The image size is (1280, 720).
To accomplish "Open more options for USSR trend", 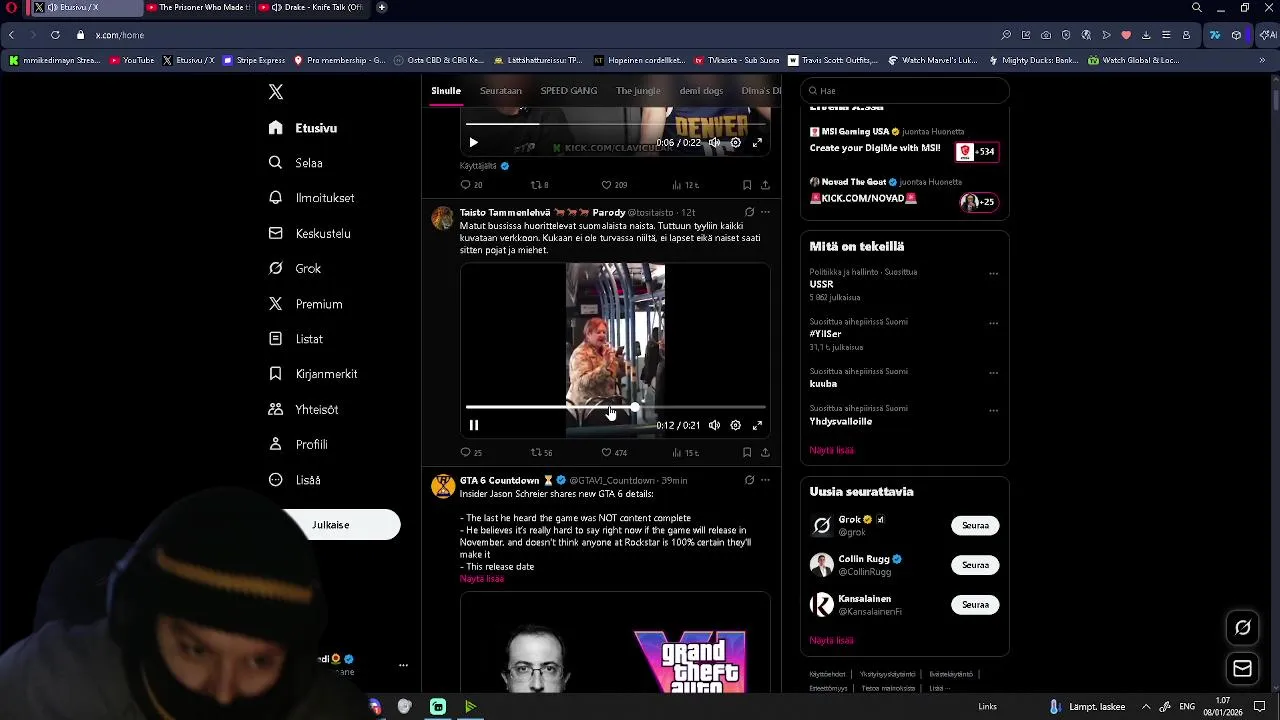I will tap(993, 273).
